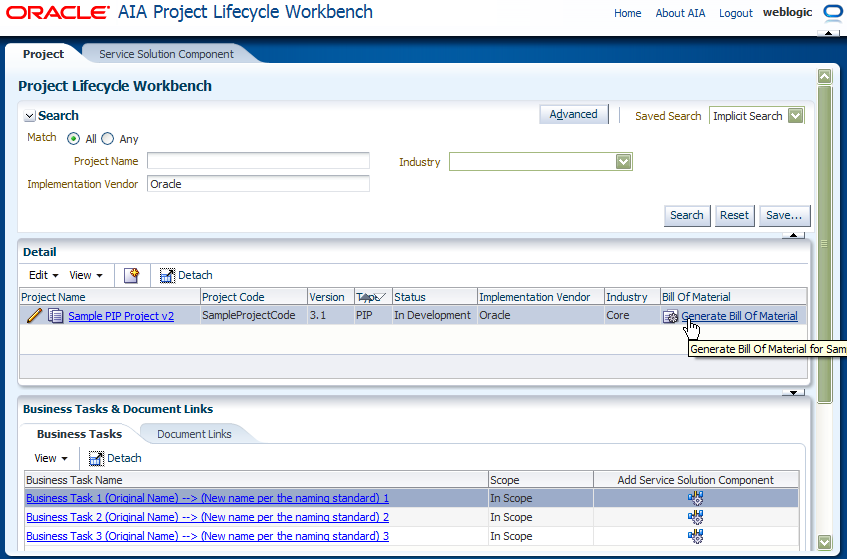
Task: Select the Document Links tab
Action: (x=194, y=434)
